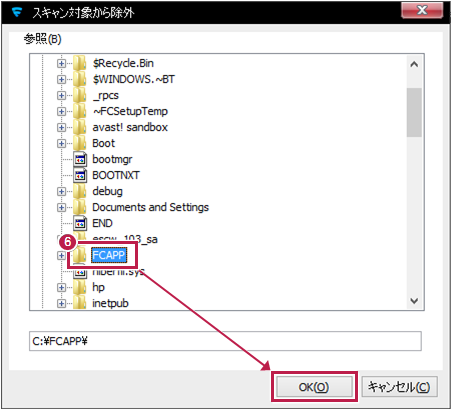Select the highlighted FCAPP folder

click(x=109, y=255)
